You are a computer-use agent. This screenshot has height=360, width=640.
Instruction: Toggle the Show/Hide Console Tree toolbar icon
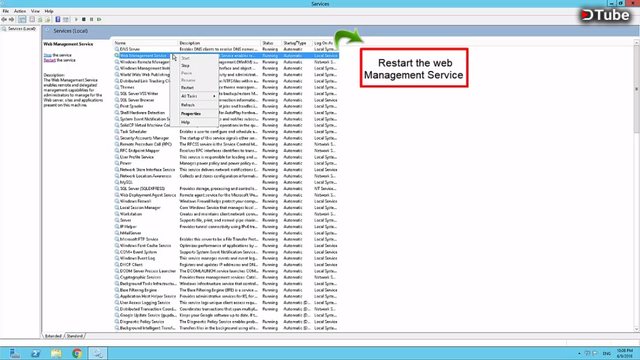[22, 19]
